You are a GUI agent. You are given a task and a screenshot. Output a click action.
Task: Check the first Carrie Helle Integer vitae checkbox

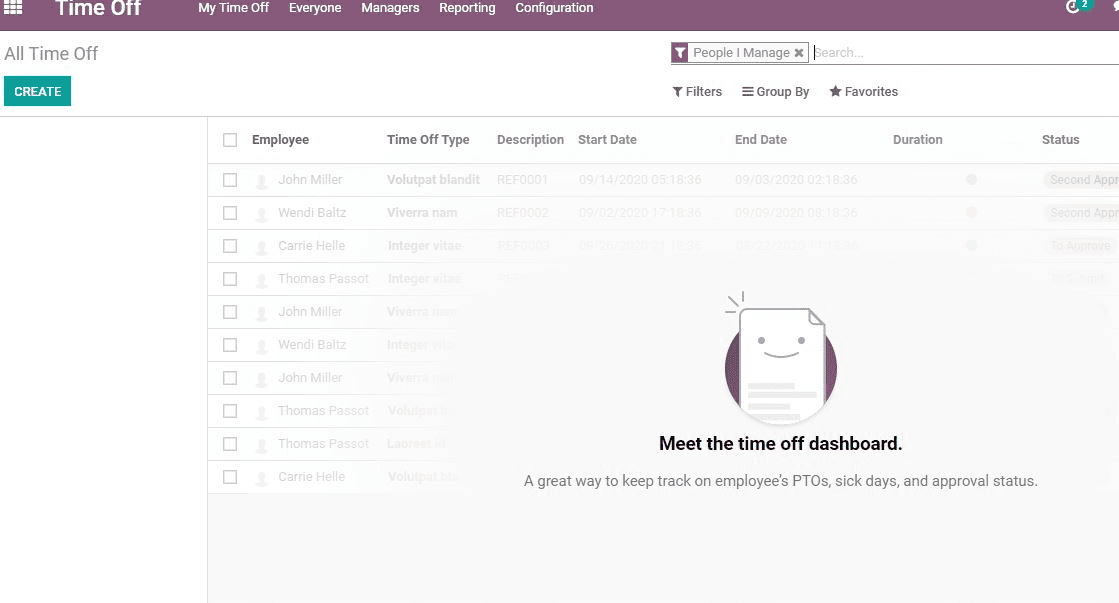coord(230,245)
